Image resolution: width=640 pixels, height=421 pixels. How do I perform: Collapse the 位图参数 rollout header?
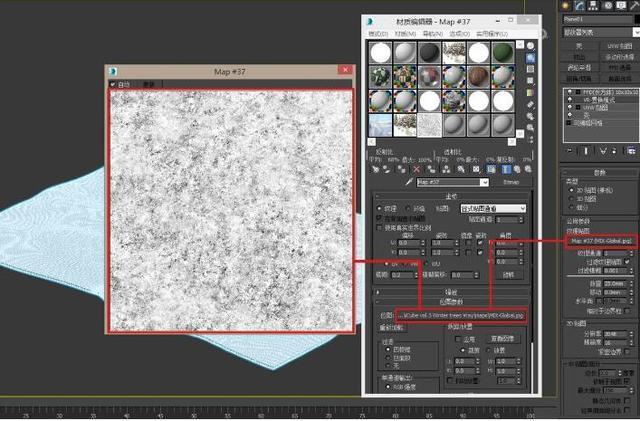click(x=452, y=302)
